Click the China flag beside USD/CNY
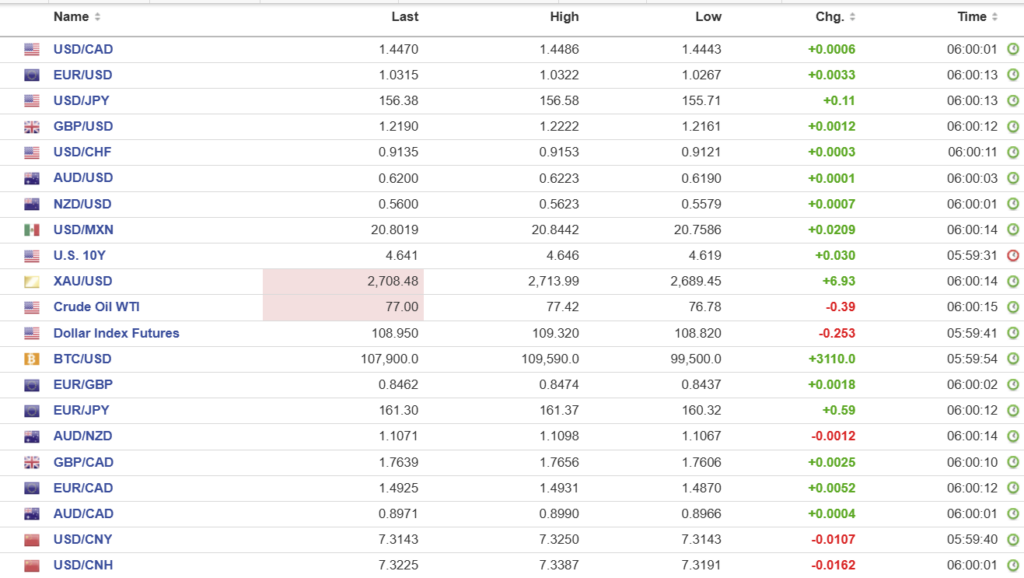1024x578 pixels. [x=32, y=540]
